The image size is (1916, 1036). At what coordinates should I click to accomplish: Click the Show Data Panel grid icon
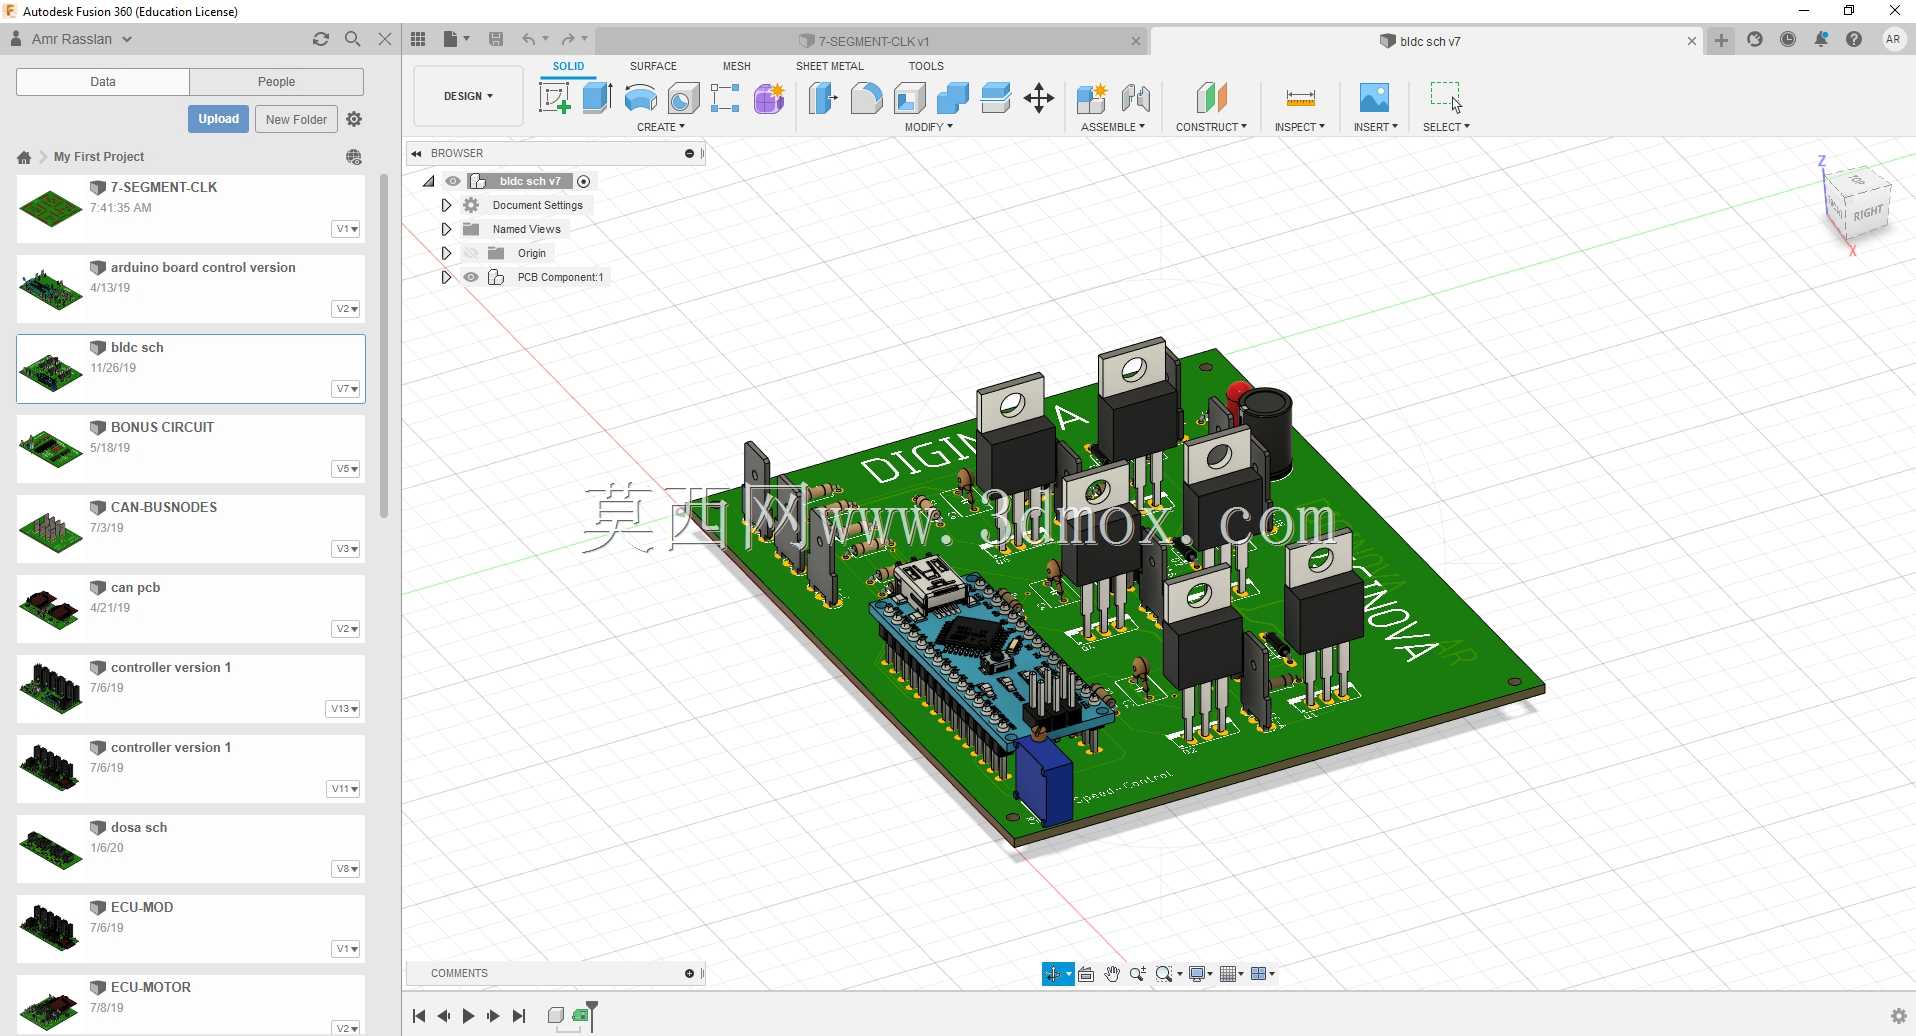point(418,39)
